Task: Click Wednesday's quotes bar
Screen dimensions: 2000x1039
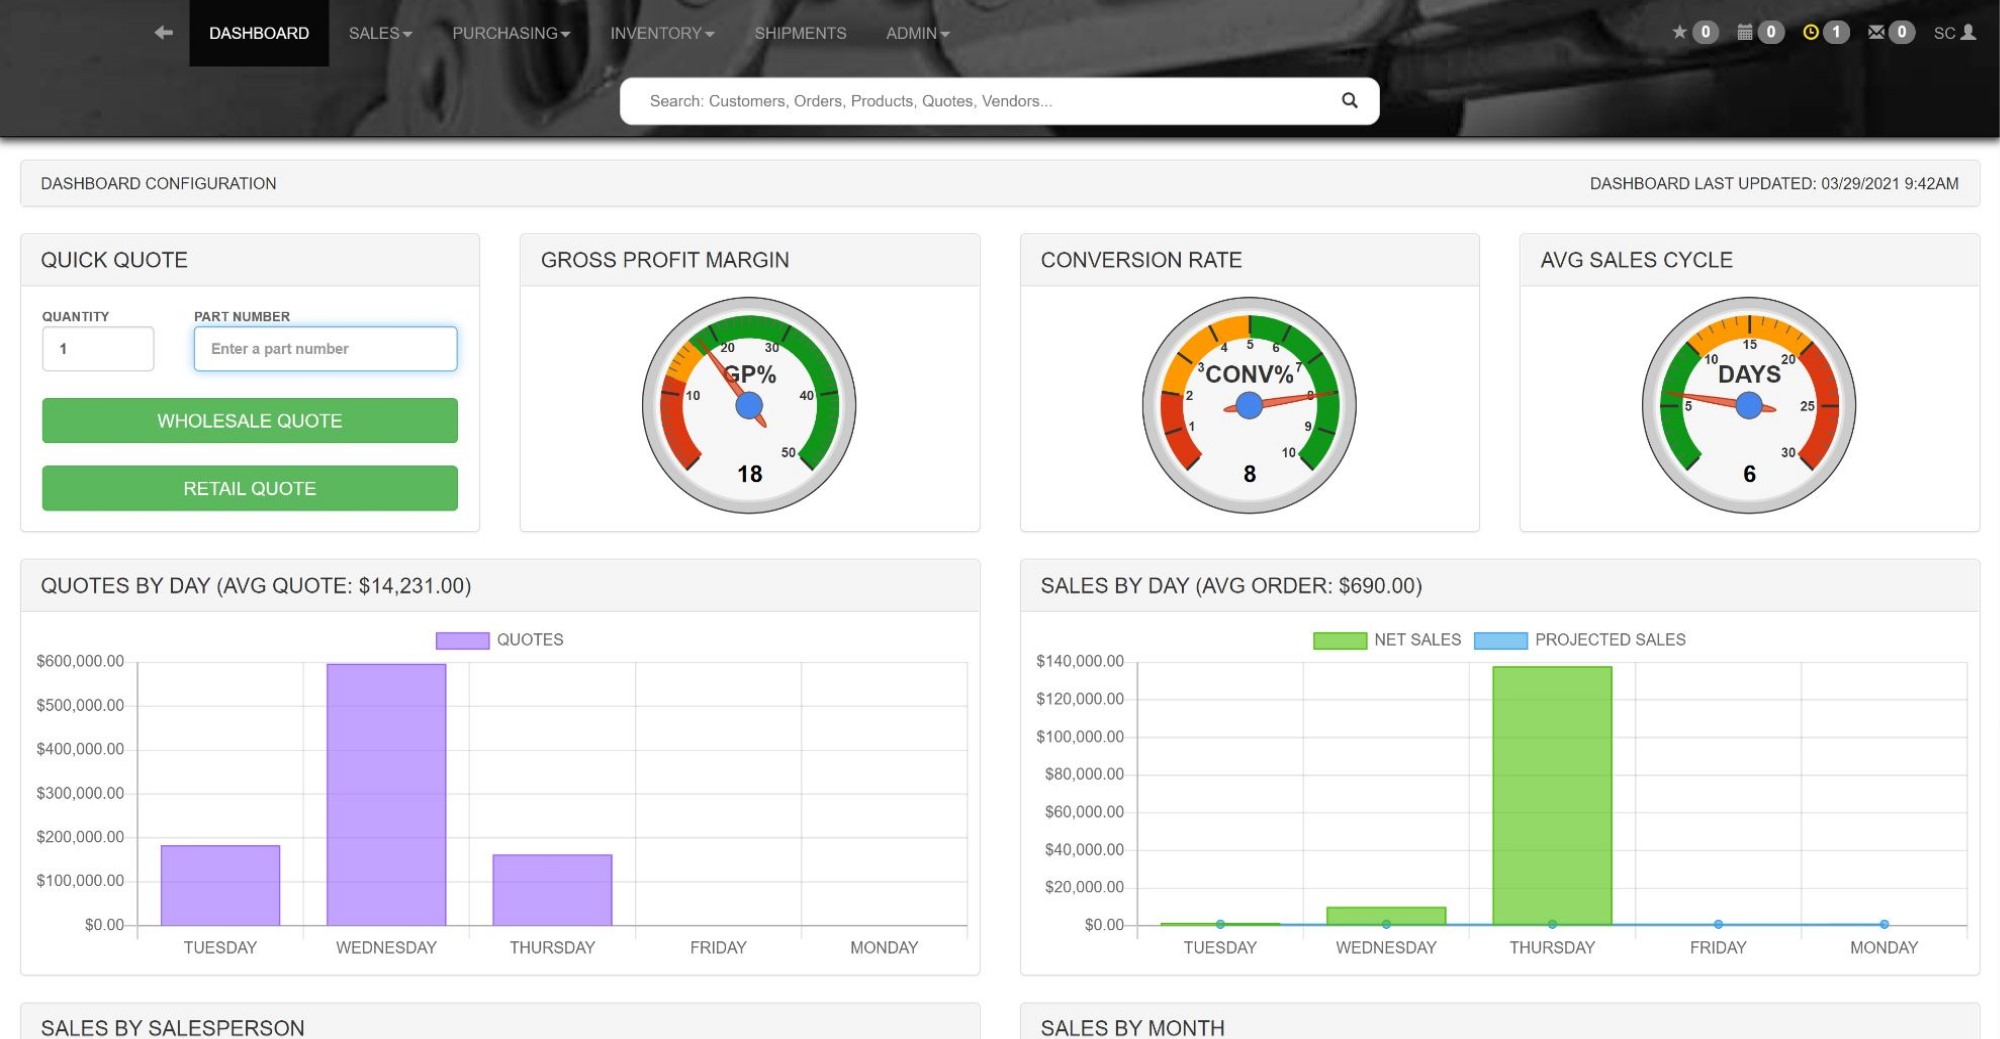Action: pos(386,794)
